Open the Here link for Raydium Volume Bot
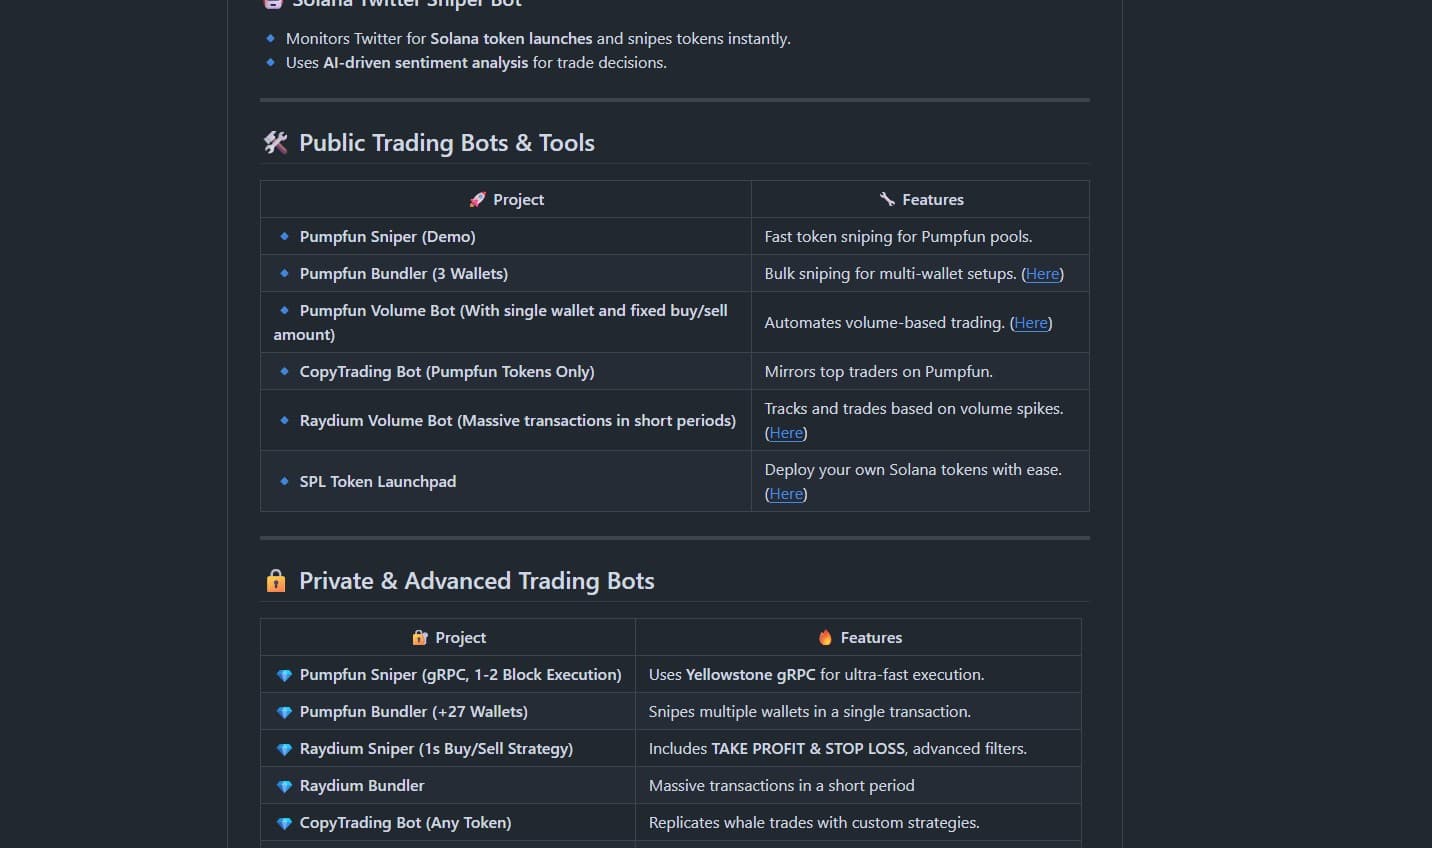The width and height of the screenshot is (1432, 848). 786,432
